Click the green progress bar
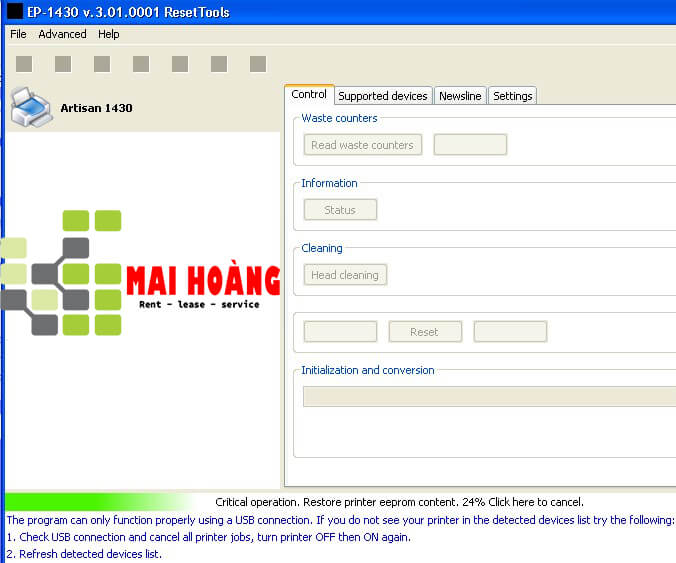This screenshot has height=563, width=676. pyautogui.click(x=98, y=501)
